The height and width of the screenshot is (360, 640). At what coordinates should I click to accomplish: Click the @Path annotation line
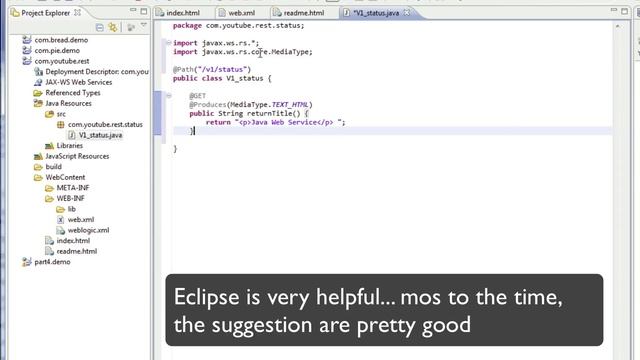pos(212,69)
